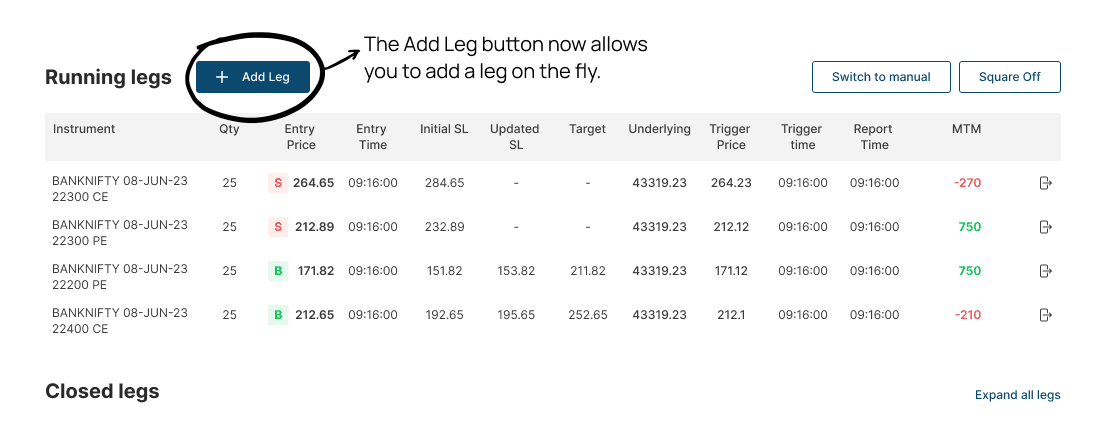Image resolution: width=1107 pixels, height=429 pixels.
Task: Click the Trigger Price column header
Action: click(731, 137)
